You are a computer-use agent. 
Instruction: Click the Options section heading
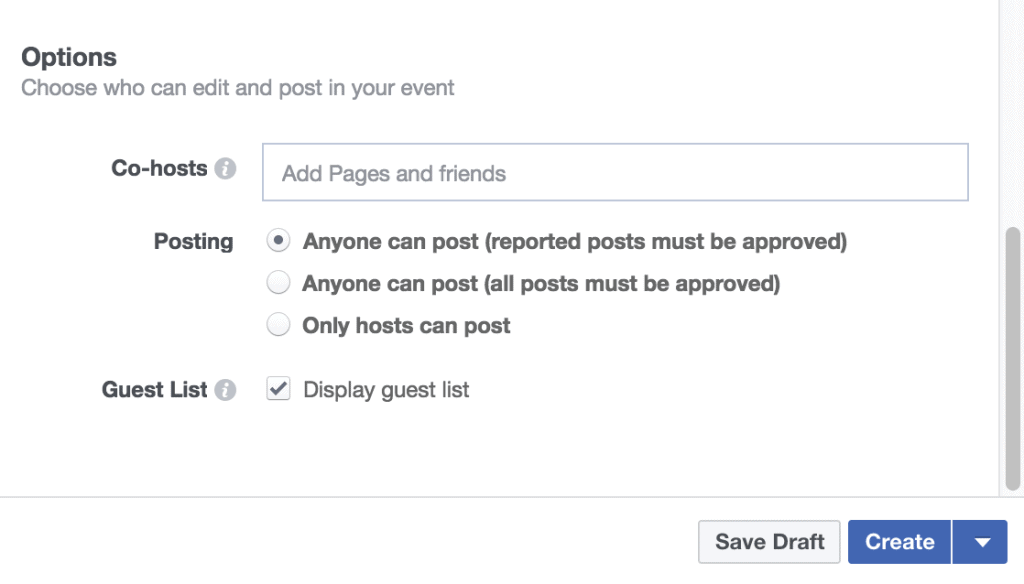[69, 57]
